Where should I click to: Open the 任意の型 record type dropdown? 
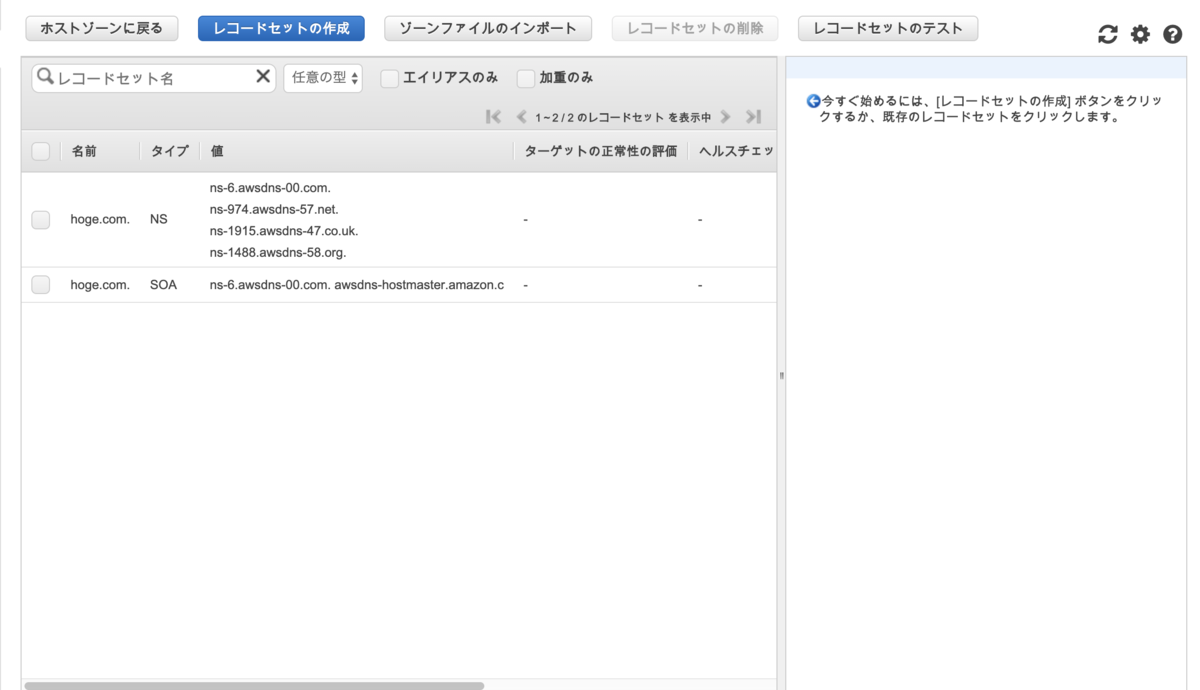pos(322,76)
